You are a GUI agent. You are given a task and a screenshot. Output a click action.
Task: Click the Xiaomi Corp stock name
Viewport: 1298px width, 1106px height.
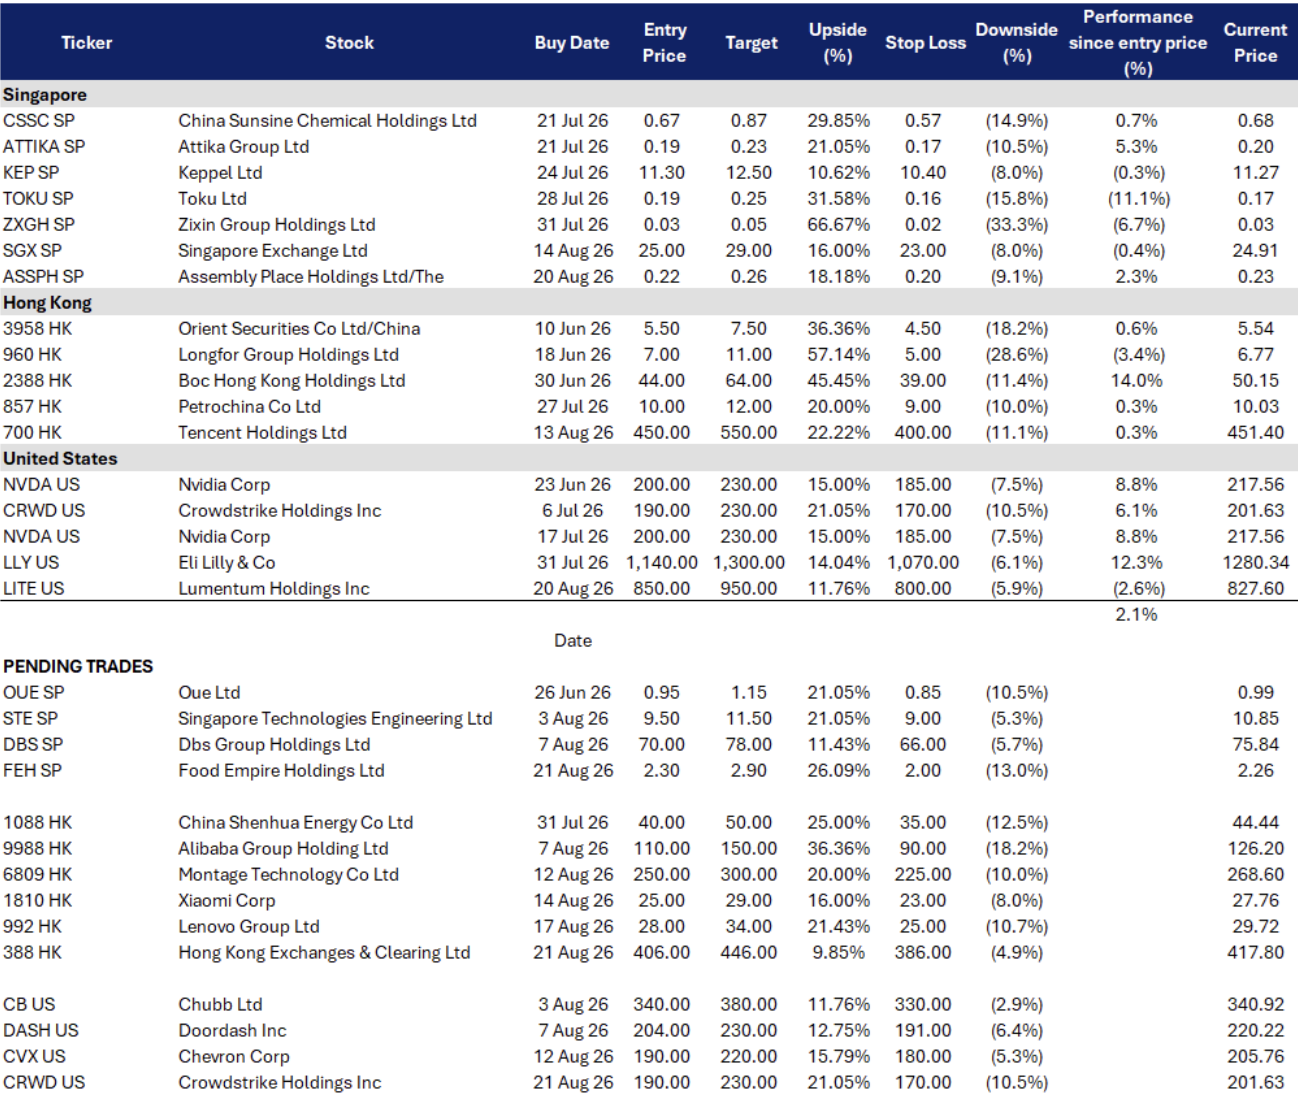click(227, 901)
